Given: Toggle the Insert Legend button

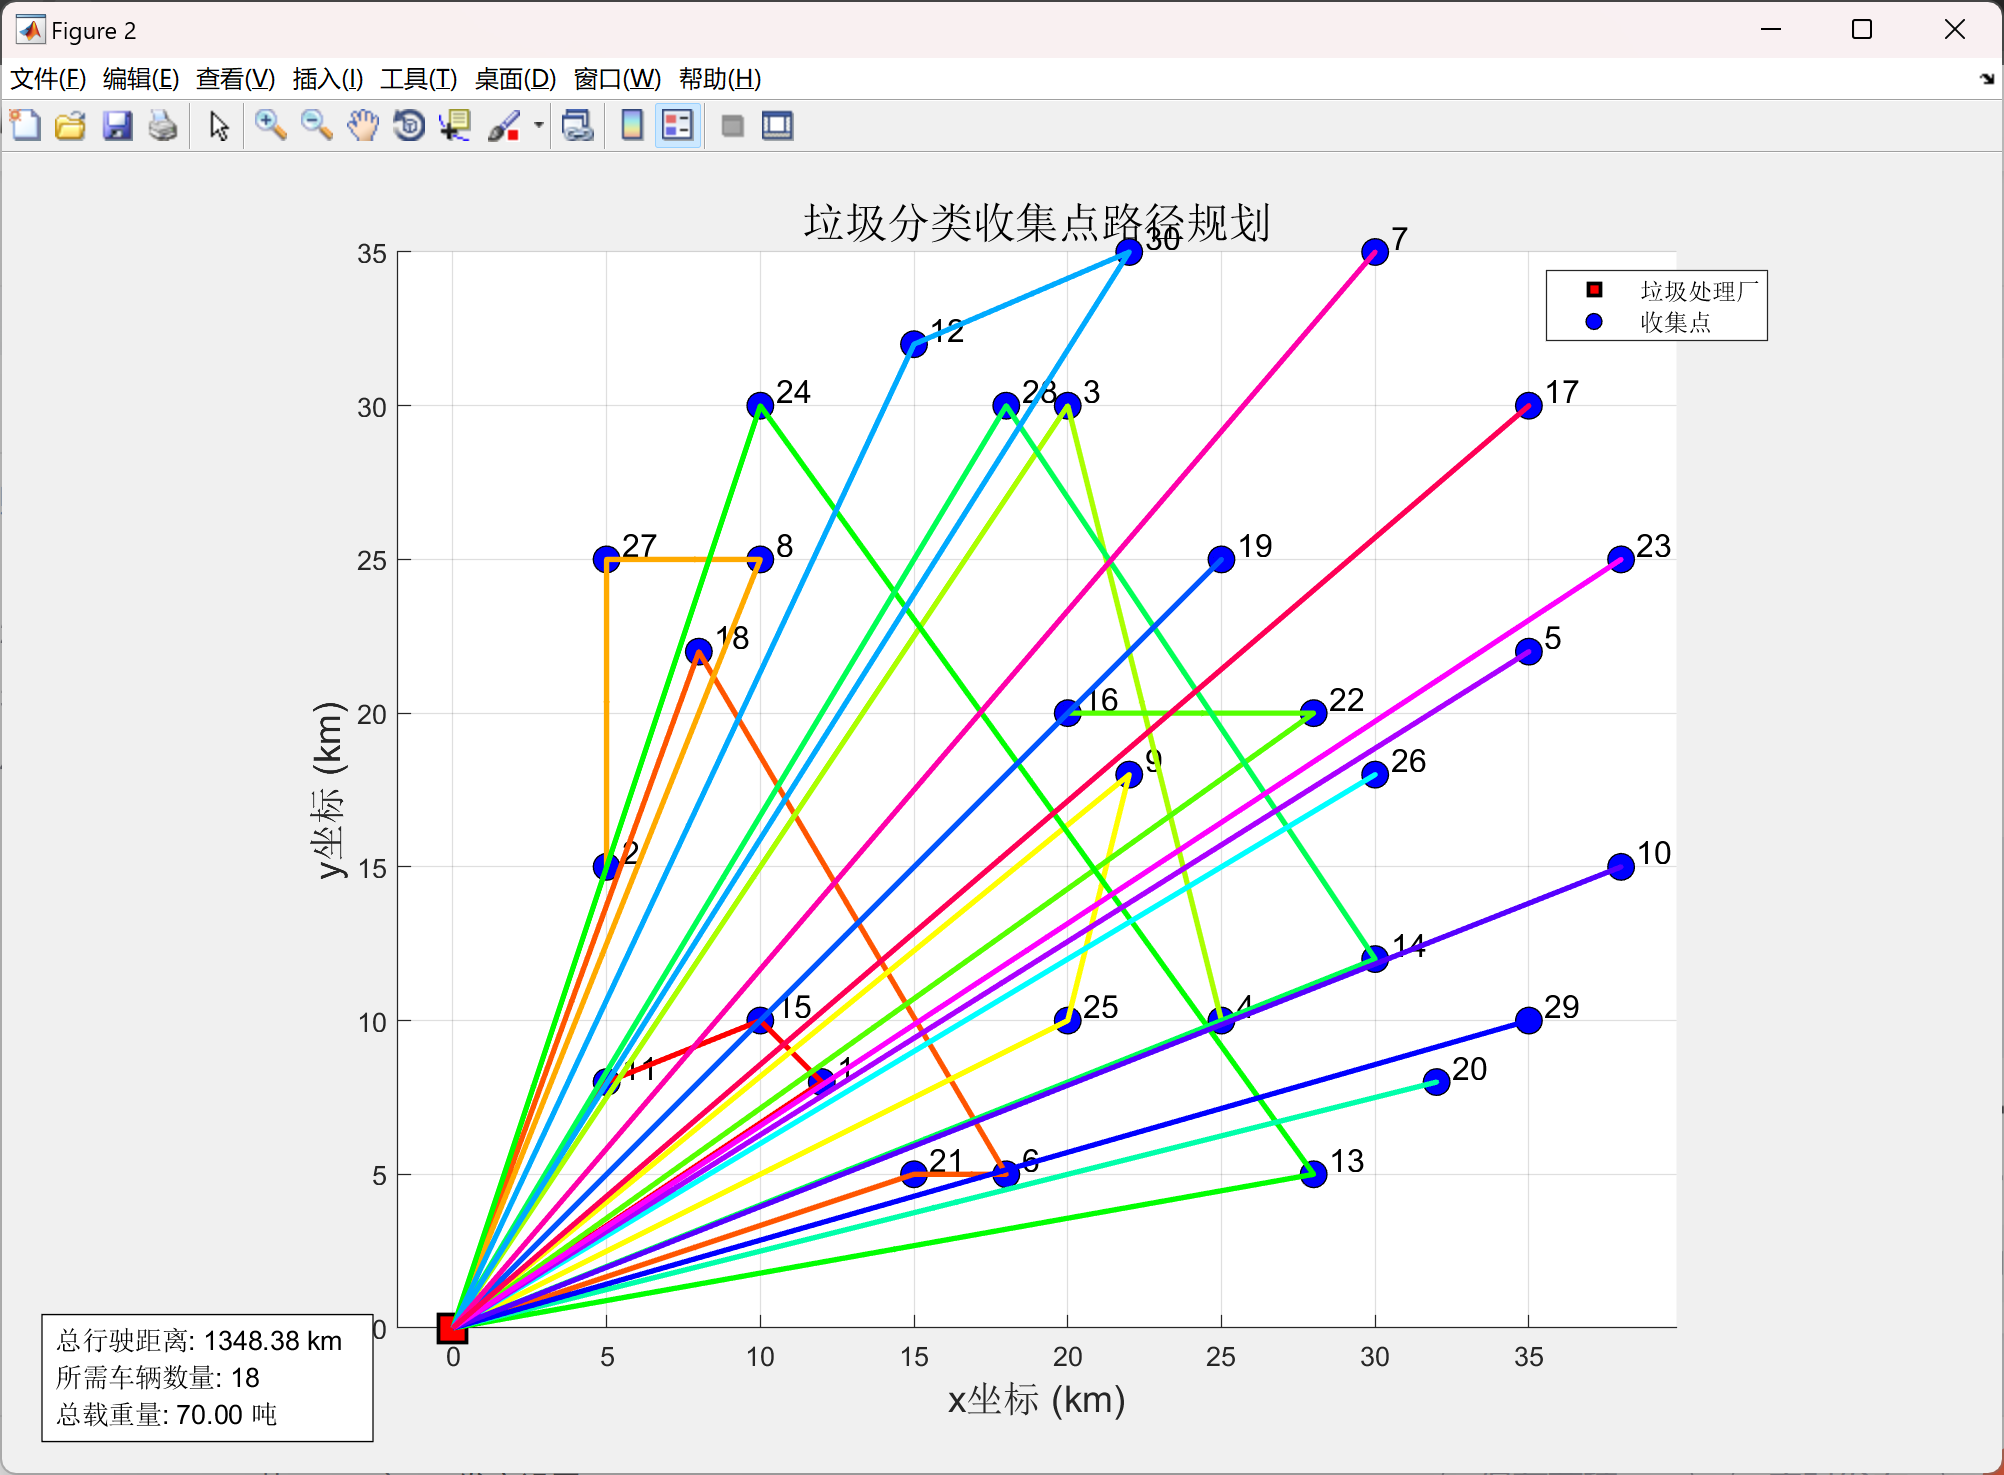Looking at the screenshot, I should pos(678,126).
